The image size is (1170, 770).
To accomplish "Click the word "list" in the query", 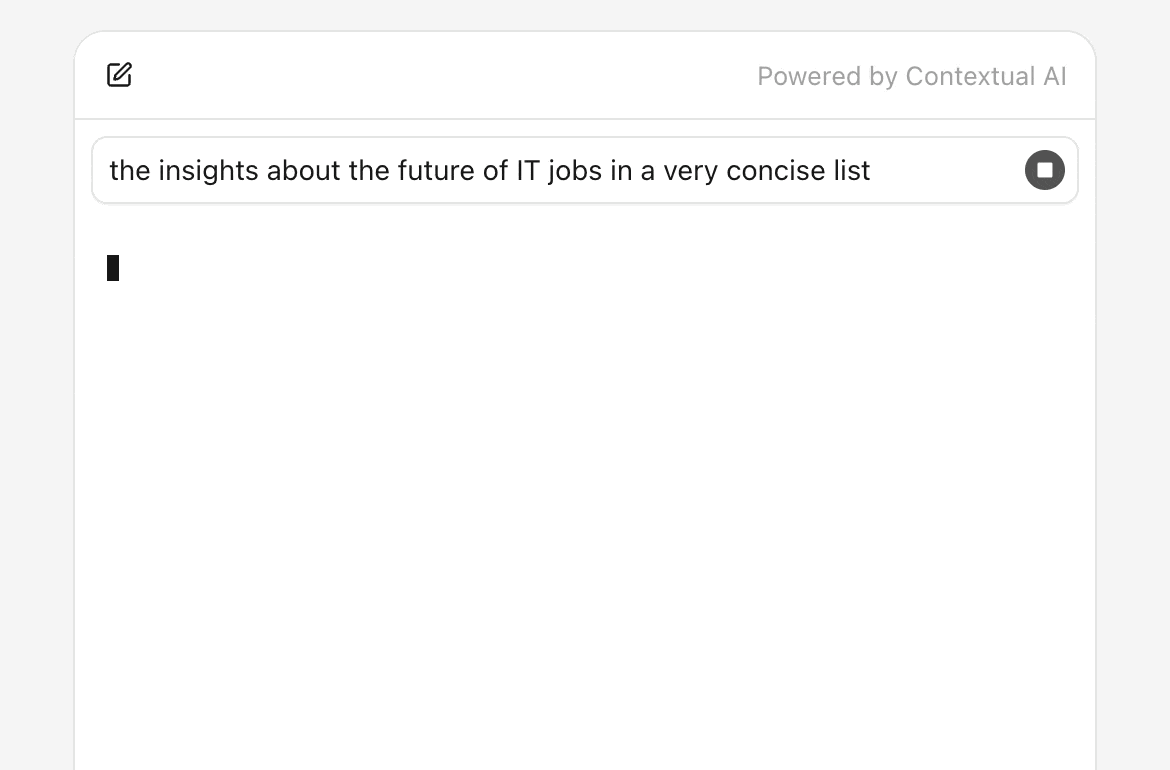I will tap(852, 171).
